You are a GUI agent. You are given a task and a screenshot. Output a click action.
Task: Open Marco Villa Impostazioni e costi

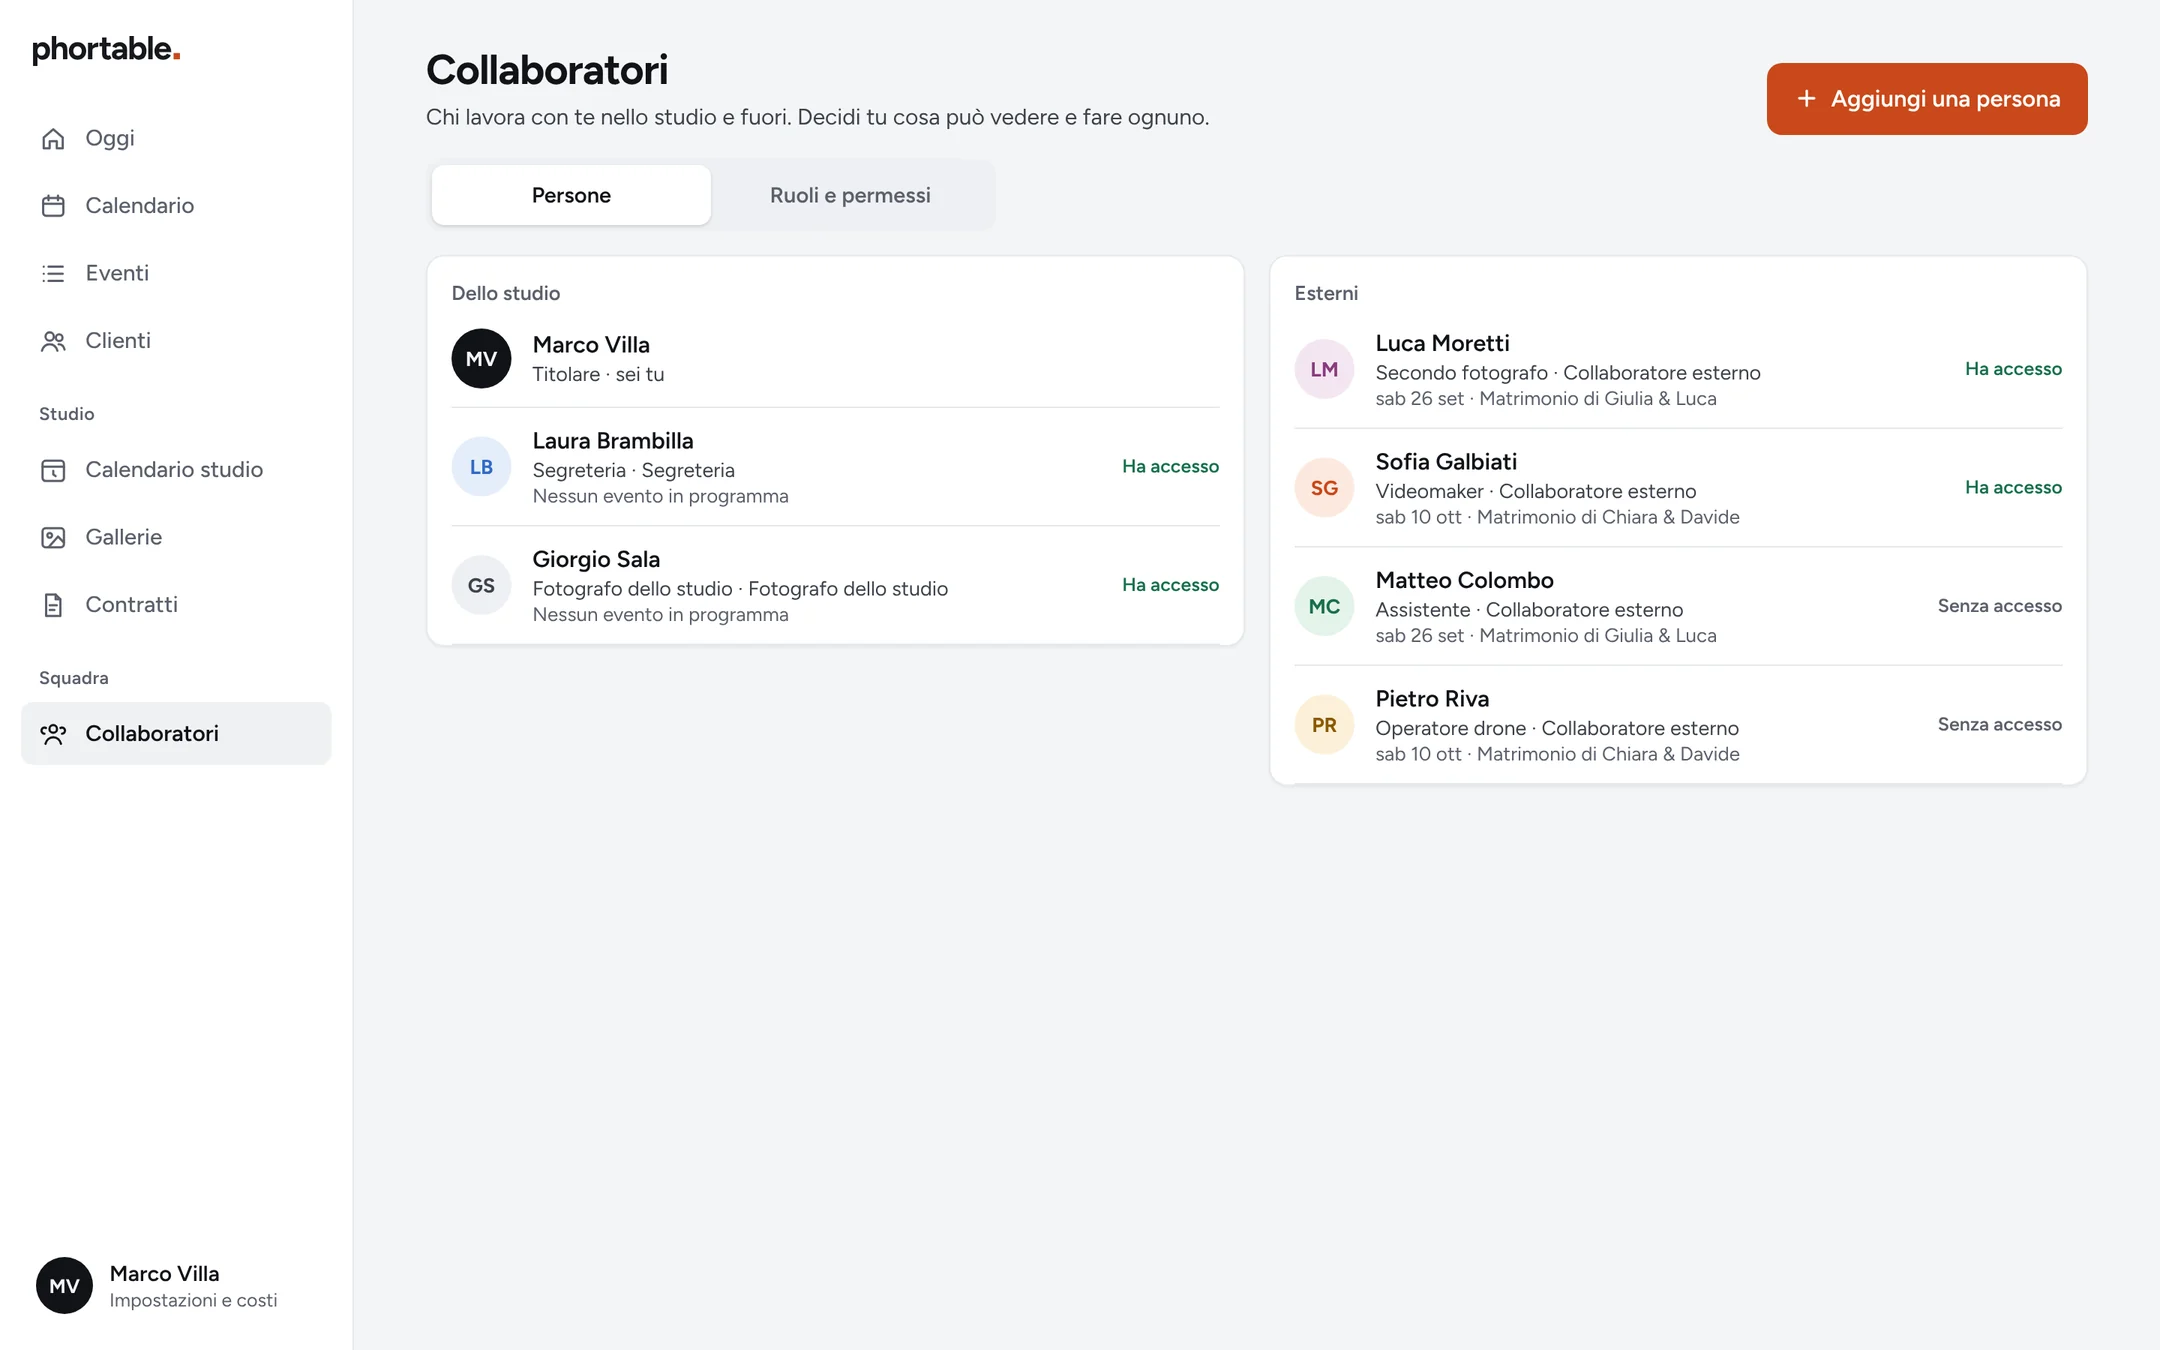point(176,1285)
